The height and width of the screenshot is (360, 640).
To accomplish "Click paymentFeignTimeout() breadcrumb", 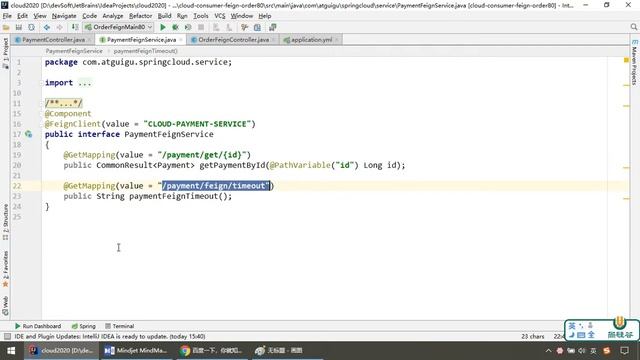I will pyautogui.click(x=145, y=51).
